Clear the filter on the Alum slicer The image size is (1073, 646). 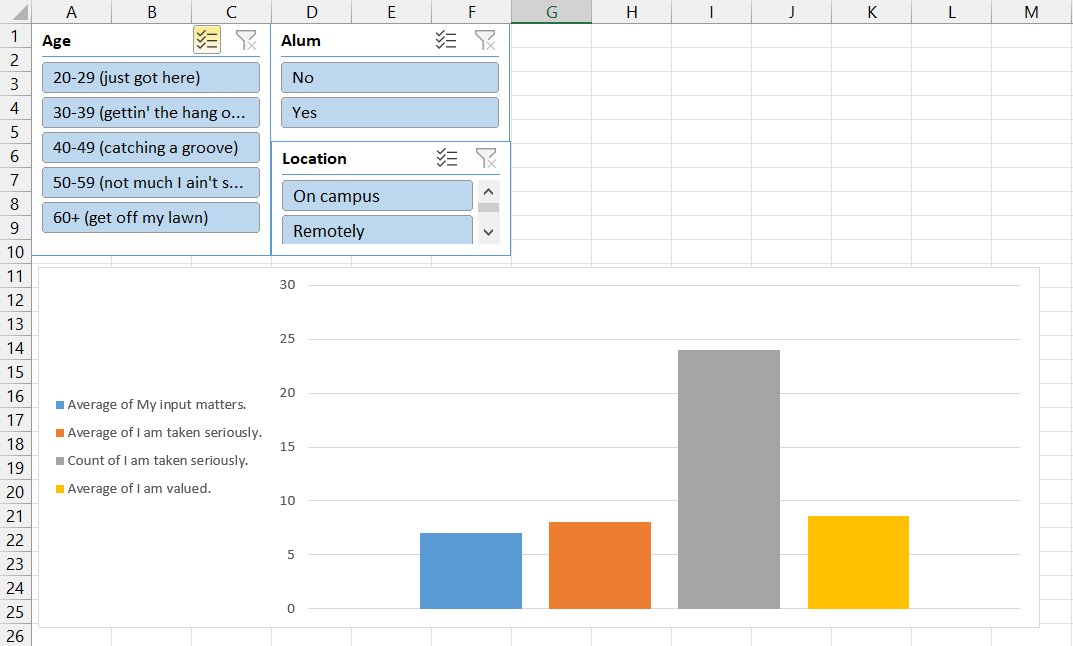485,40
